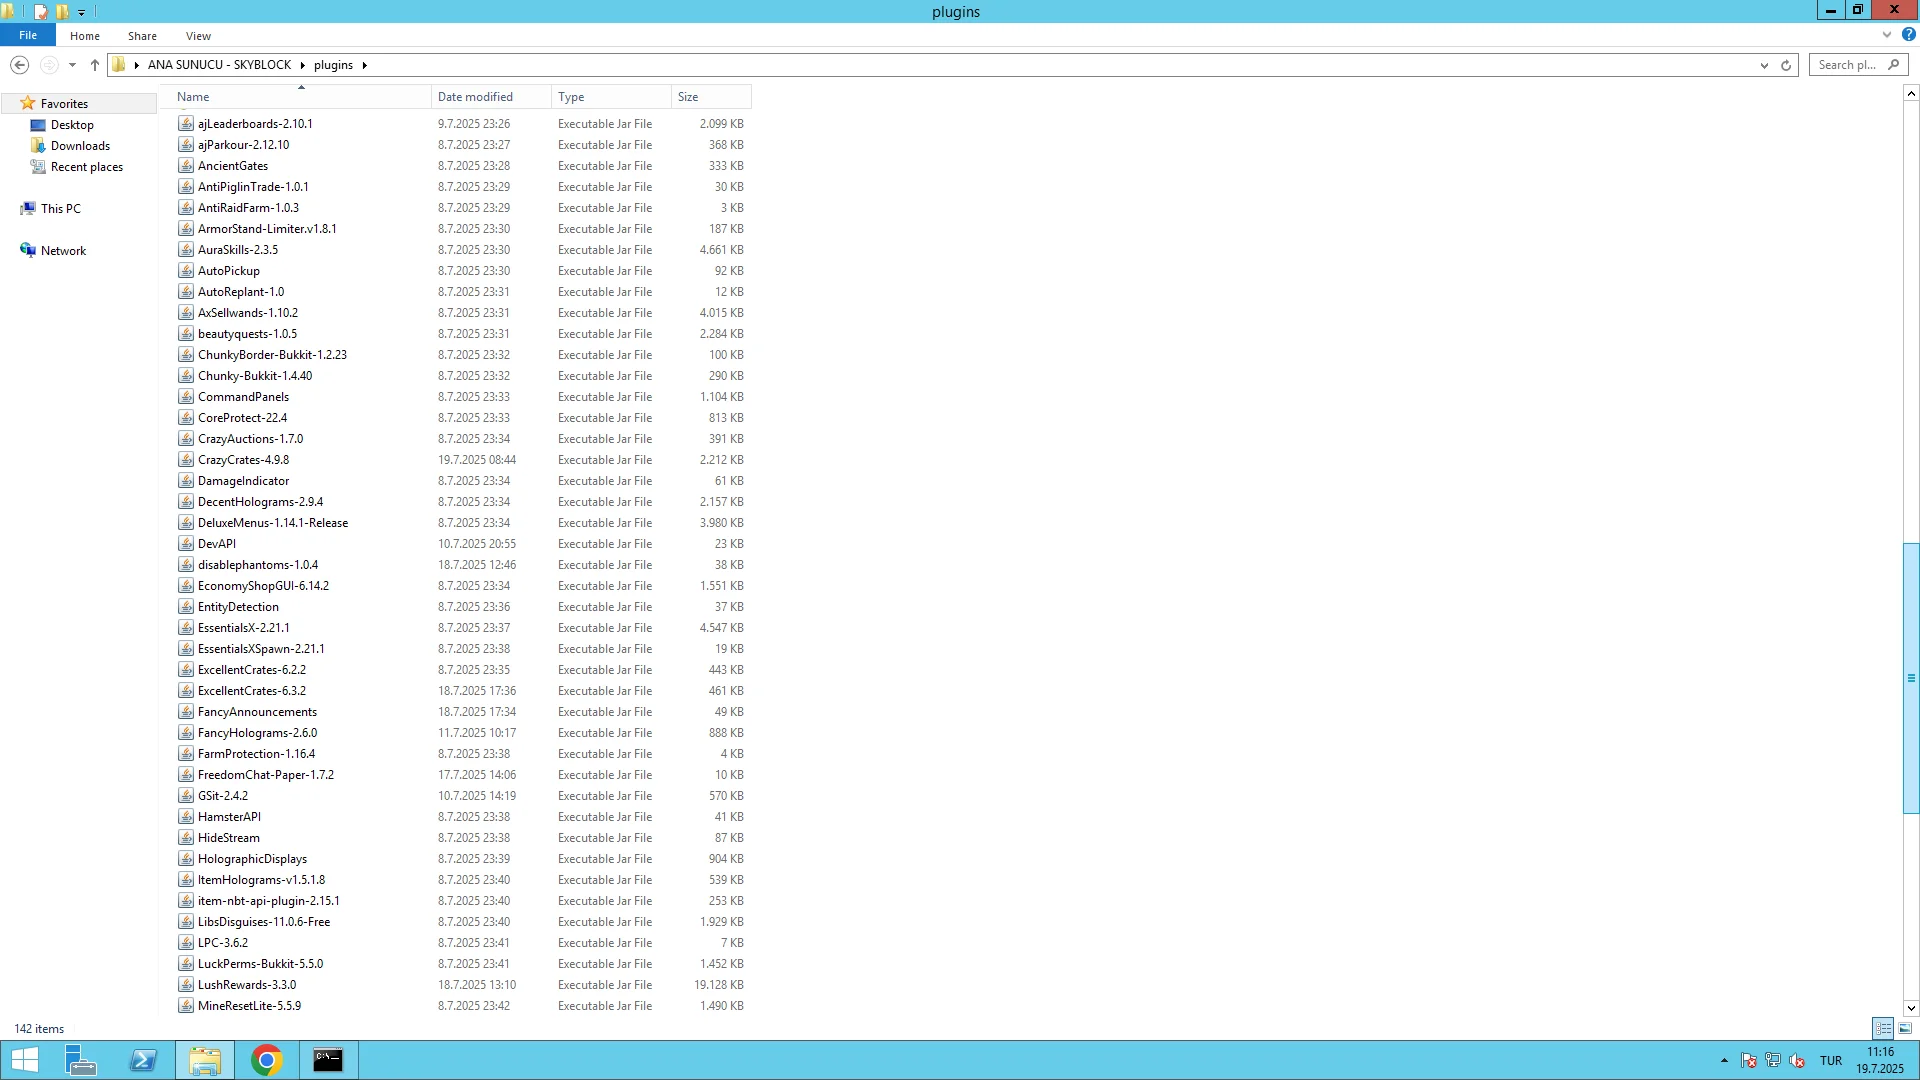The width and height of the screenshot is (1920, 1080).
Task: Select the FancyHolograms-2.6.0 file
Action: click(x=257, y=733)
